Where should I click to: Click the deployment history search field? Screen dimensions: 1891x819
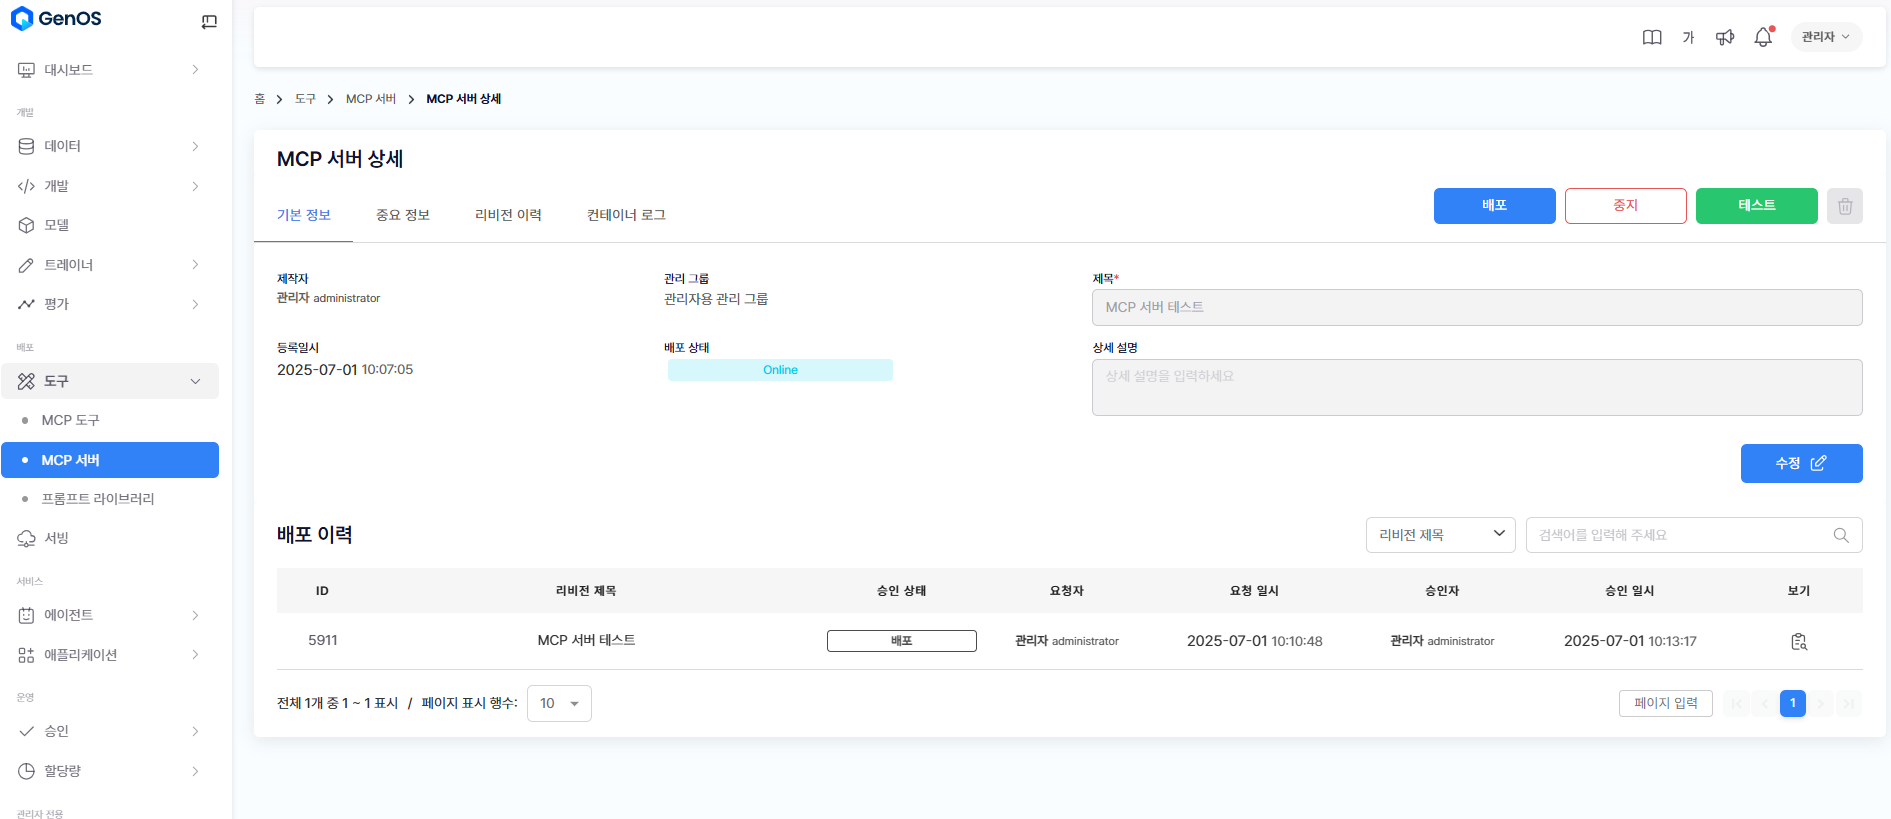click(x=1680, y=535)
